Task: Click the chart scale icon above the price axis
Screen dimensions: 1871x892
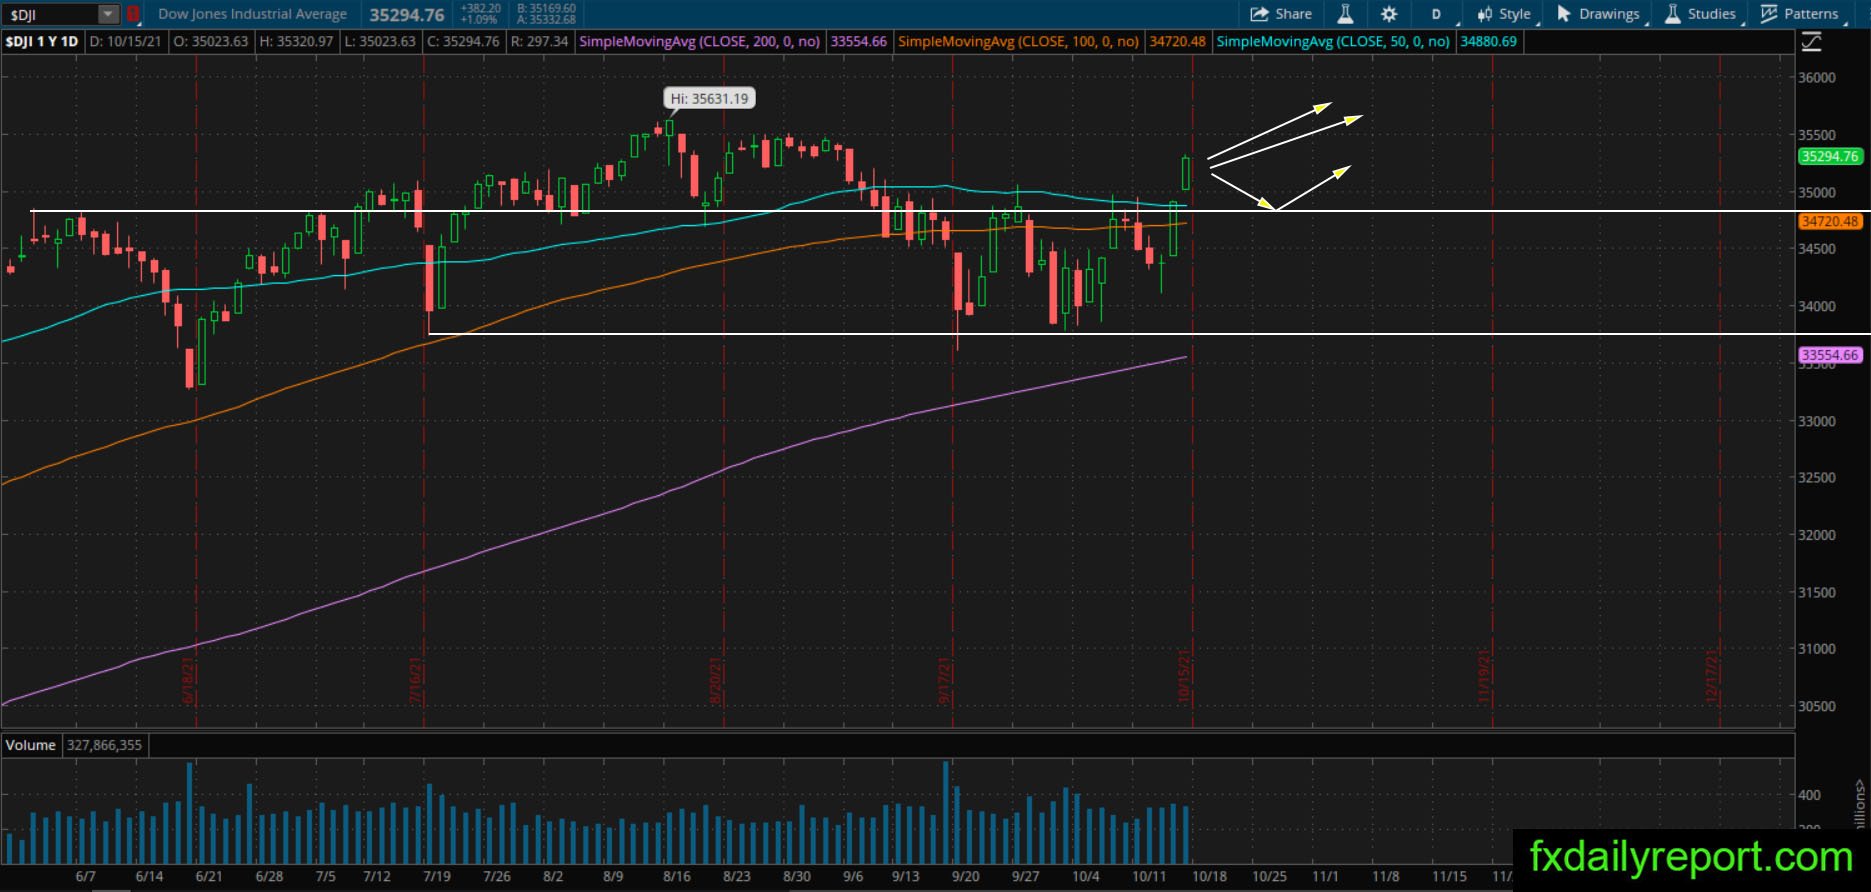Action: pyautogui.click(x=1811, y=42)
